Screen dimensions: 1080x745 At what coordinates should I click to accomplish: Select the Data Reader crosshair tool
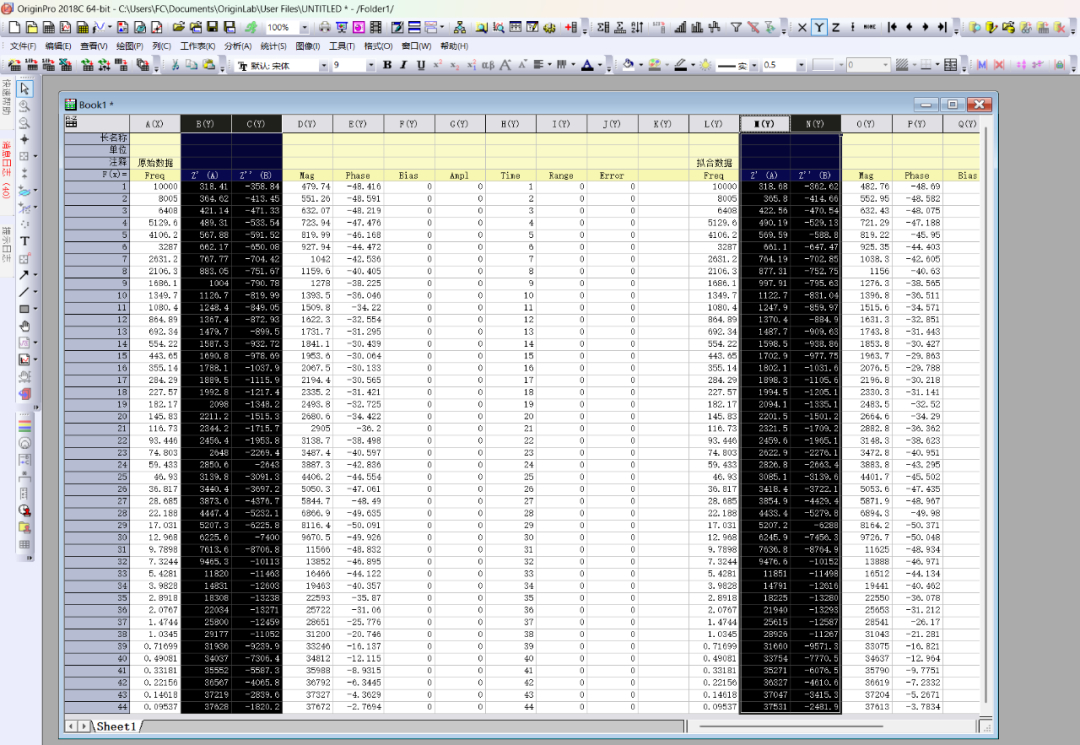[25, 140]
